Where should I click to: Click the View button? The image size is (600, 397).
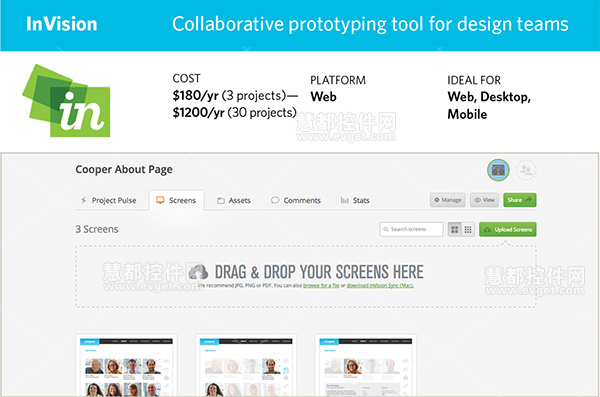click(484, 200)
